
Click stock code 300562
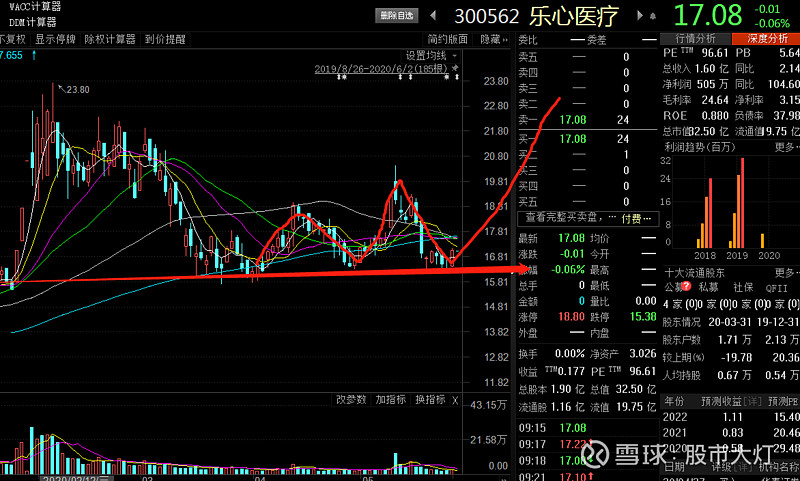tap(487, 16)
